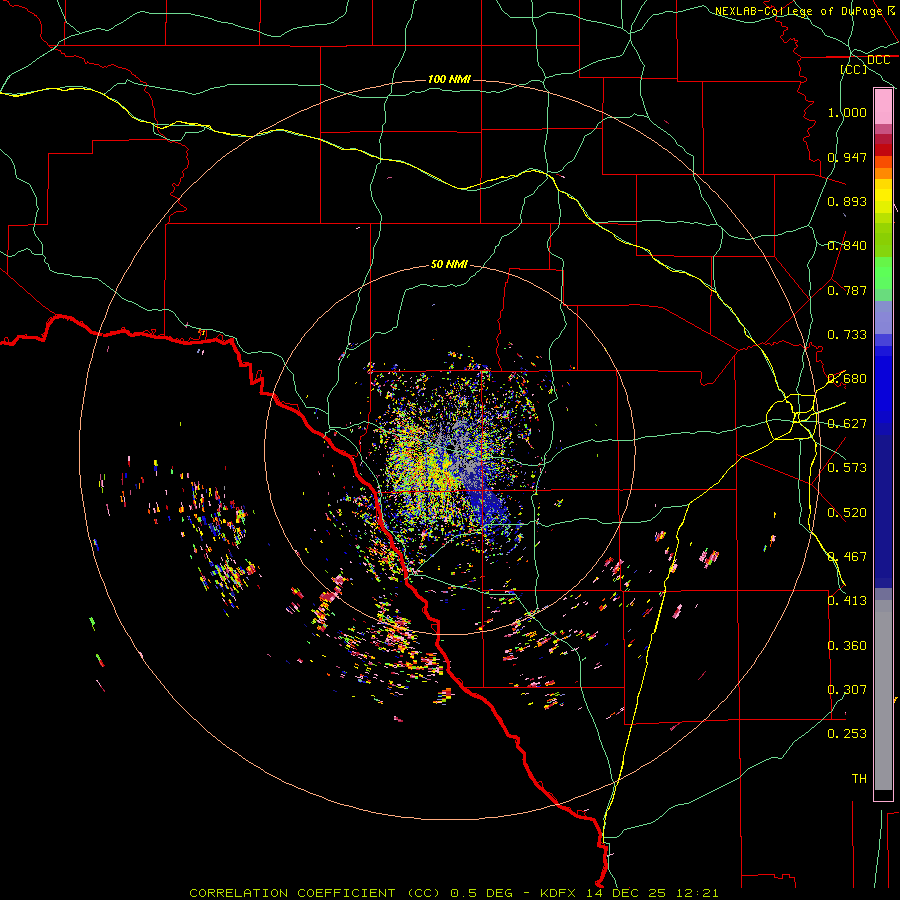Select the 0.520 legend value
900x900 pixels.
coord(847,513)
